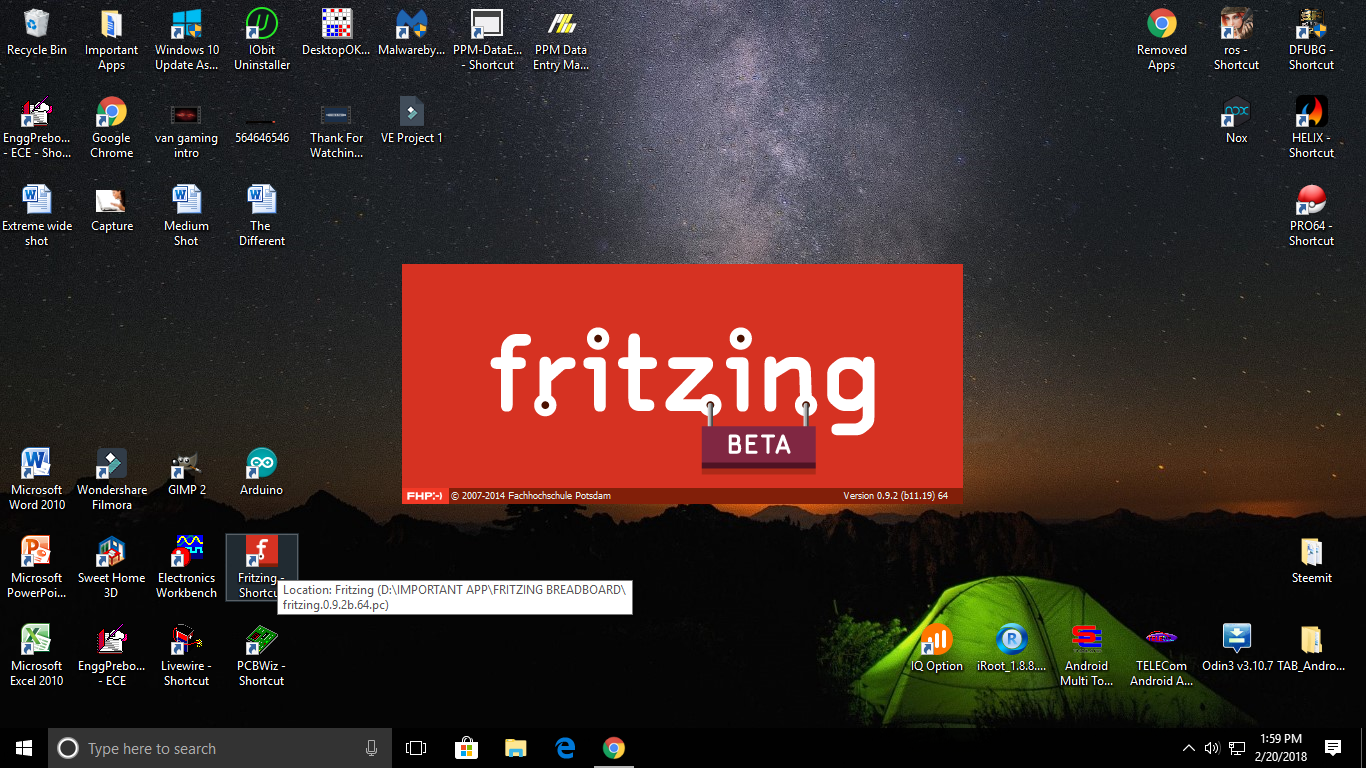Select the Extreme wide shot Word document
Image resolution: width=1366 pixels, height=768 pixels.
pyautogui.click(x=37, y=216)
